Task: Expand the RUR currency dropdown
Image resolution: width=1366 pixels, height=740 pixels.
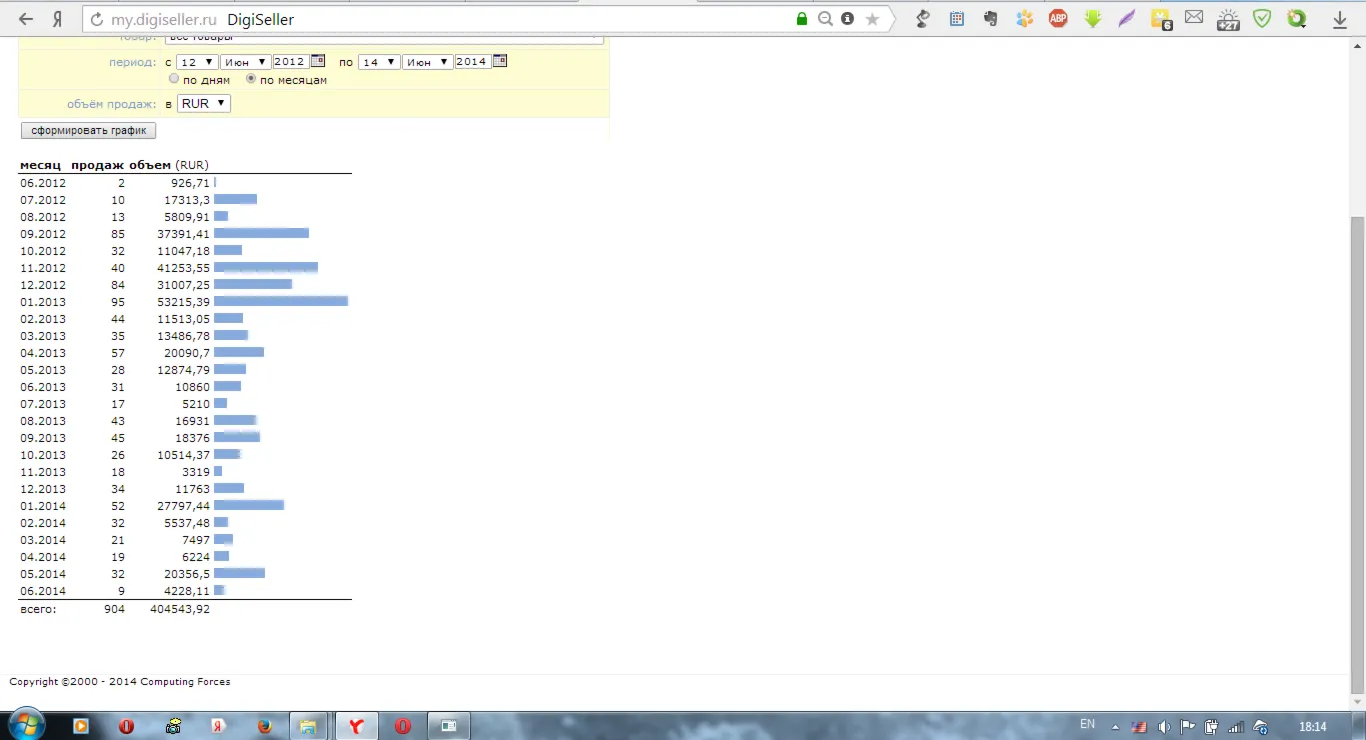Action: tap(204, 103)
